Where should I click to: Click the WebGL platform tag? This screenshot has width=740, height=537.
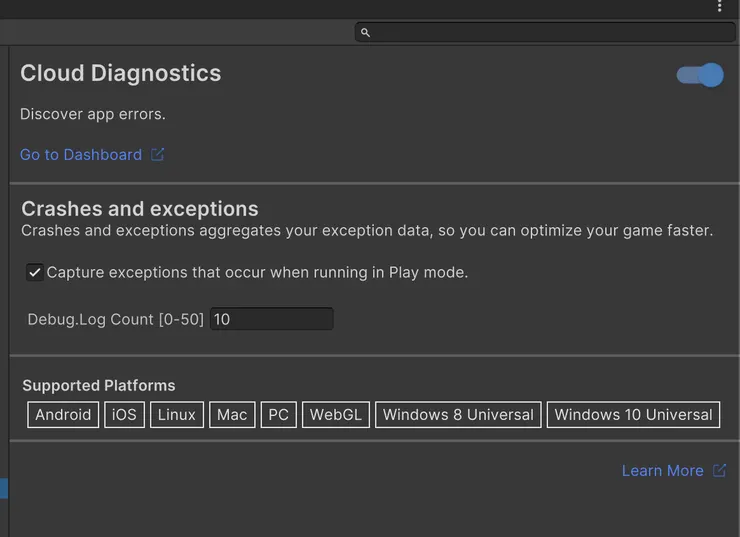335,415
